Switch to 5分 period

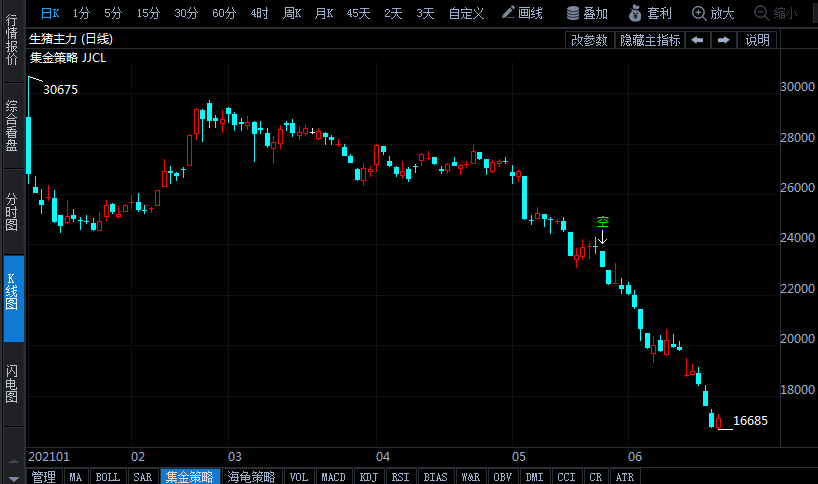point(113,14)
